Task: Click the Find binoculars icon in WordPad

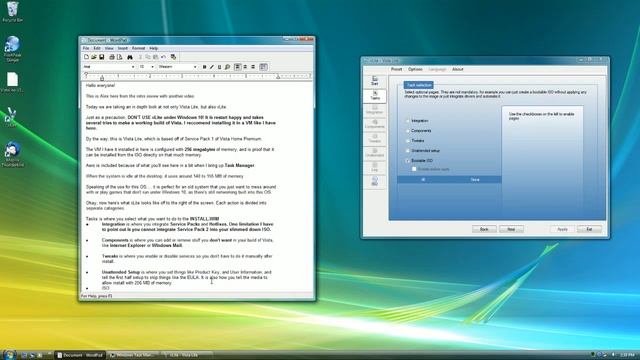Action: point(130,57)
